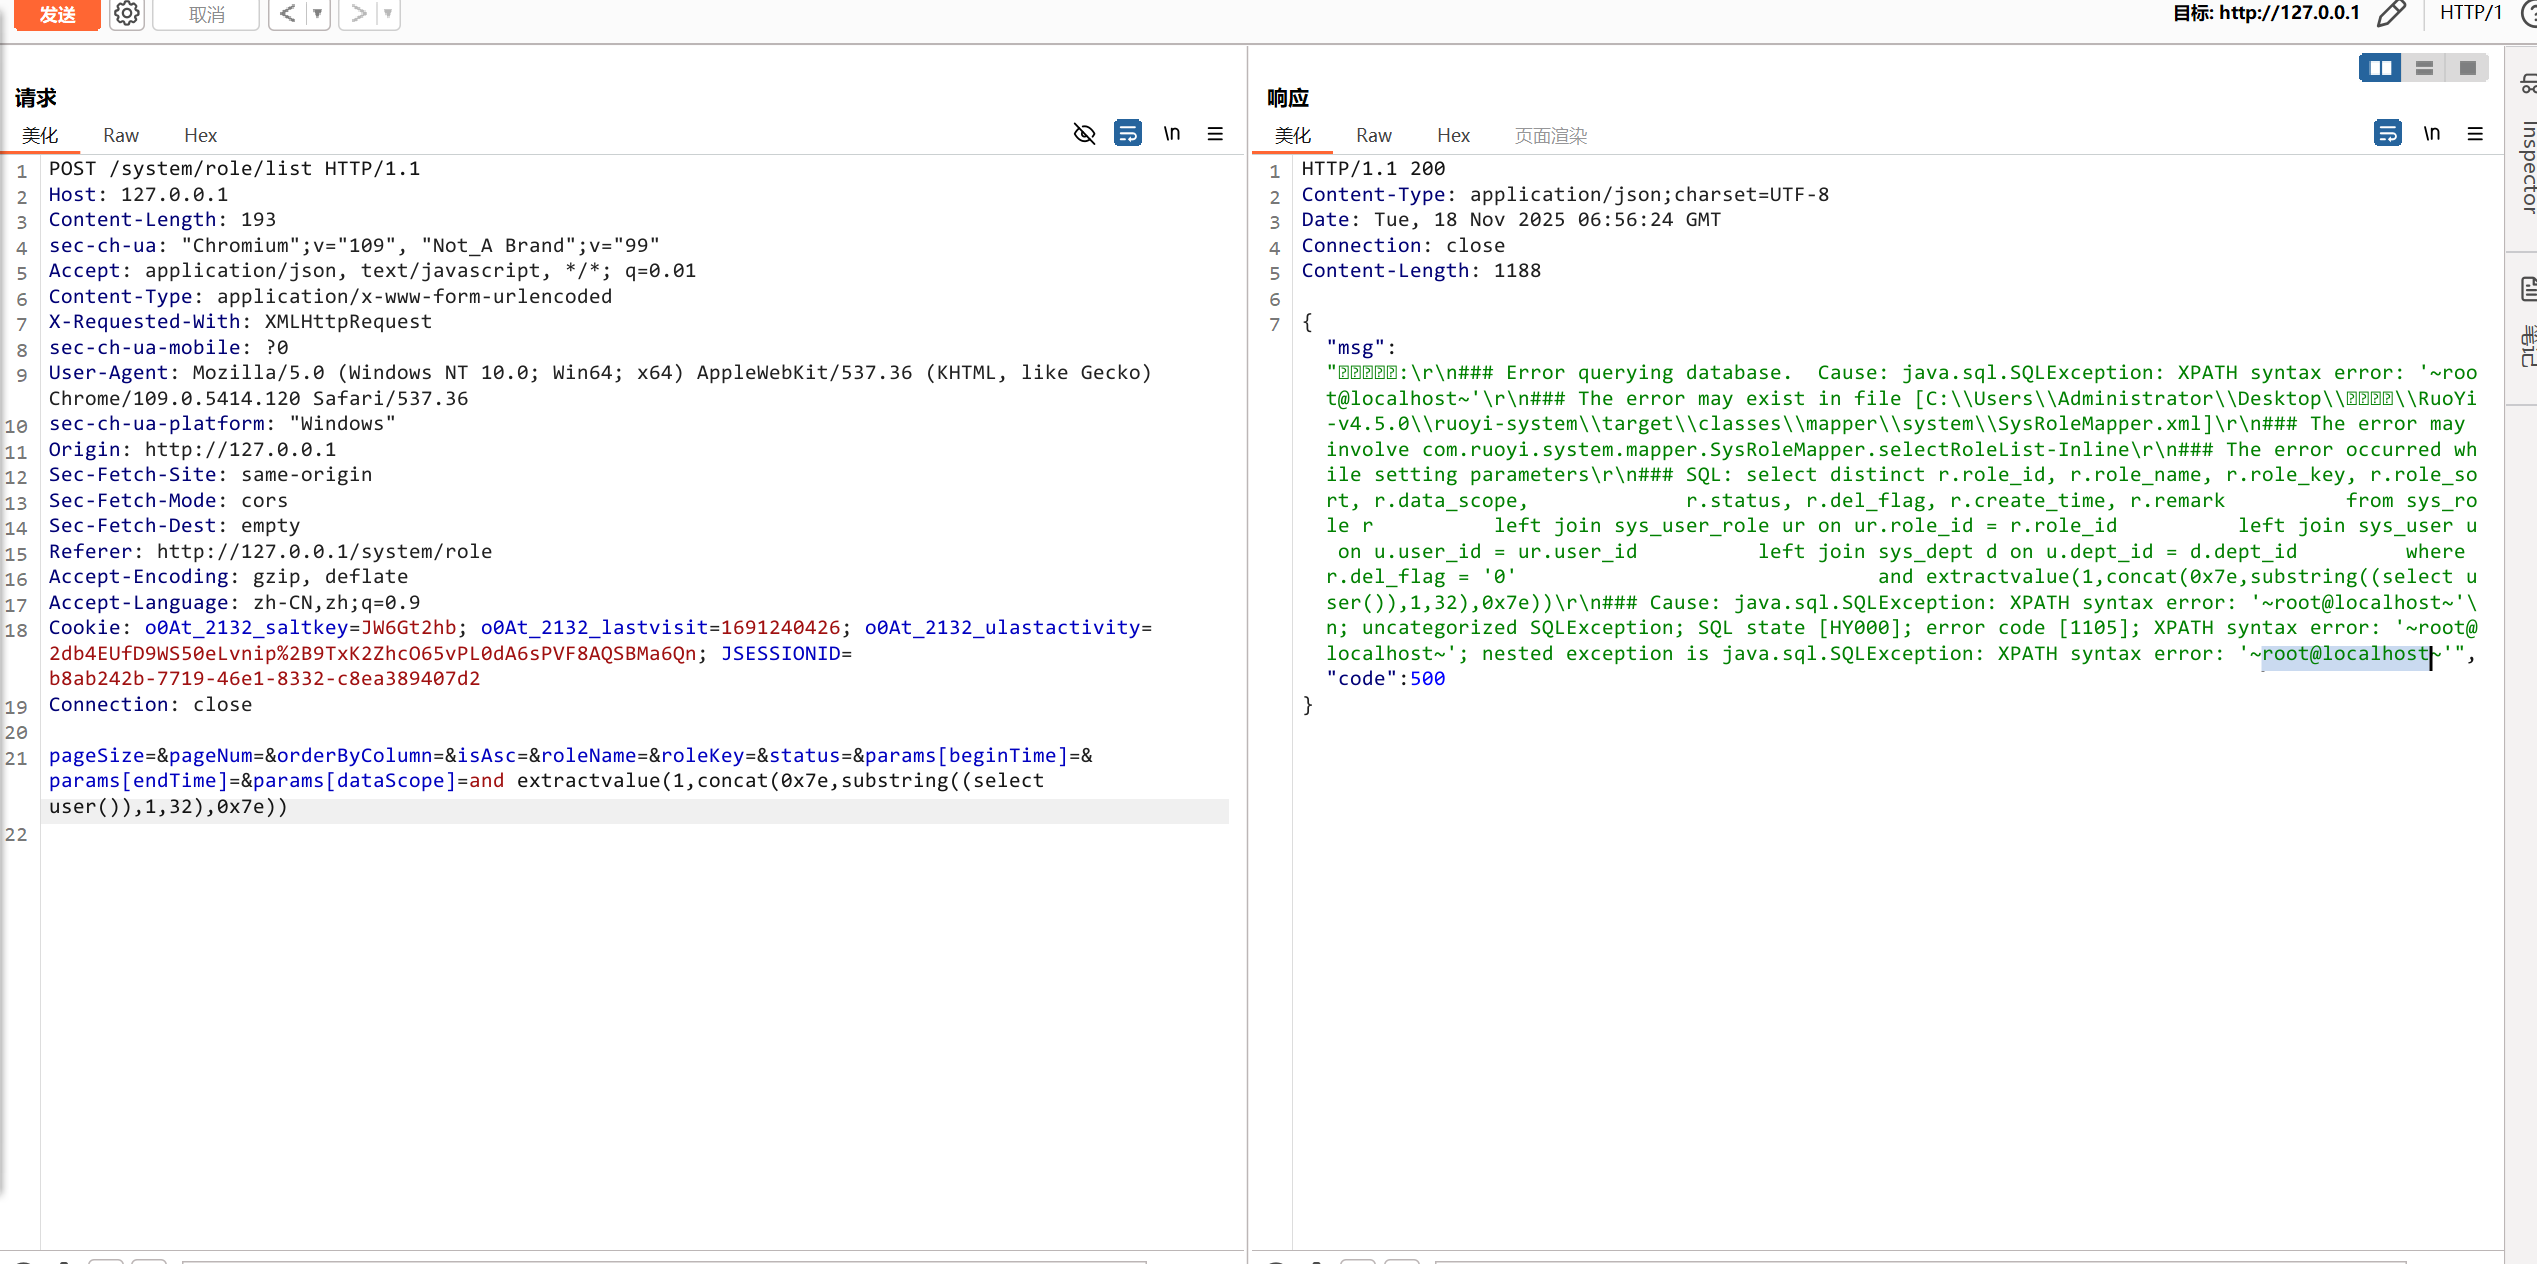2537x1264 pixels.
Task: Expand back-history dropdown arrow
Action: coord(317,14)
